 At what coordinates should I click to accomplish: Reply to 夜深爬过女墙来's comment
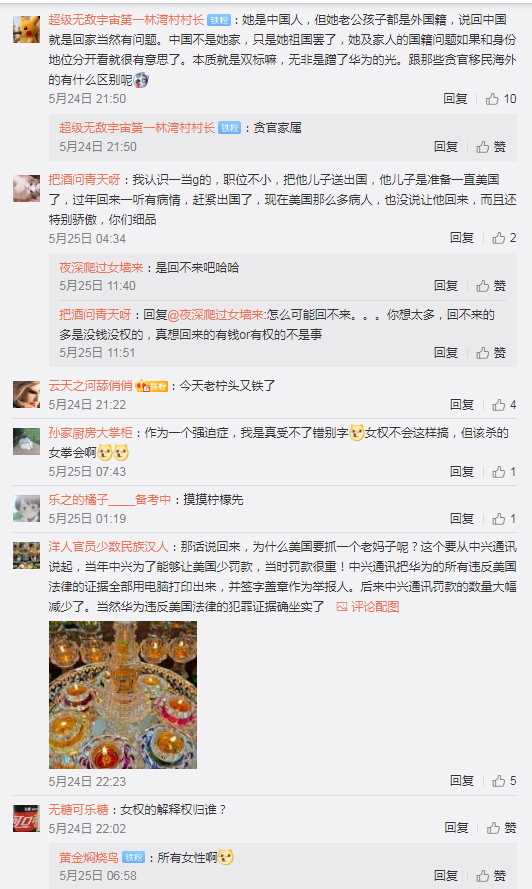pyautogui.click(x=446, y=286)
